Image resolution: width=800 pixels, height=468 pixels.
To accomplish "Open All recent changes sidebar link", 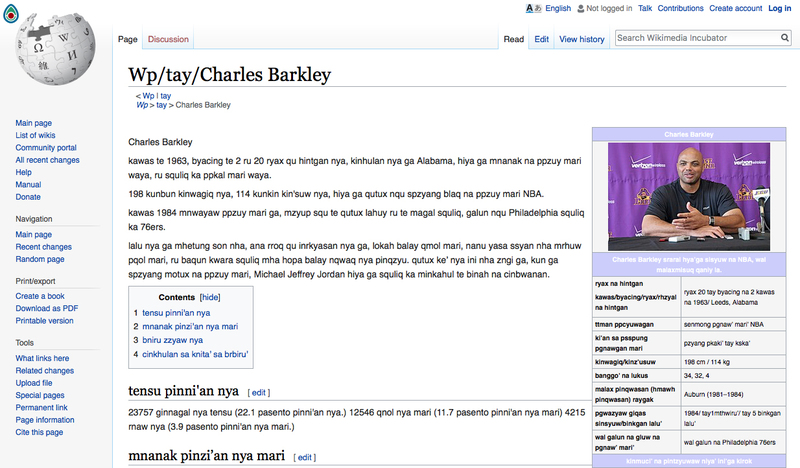I will (47, 160).
